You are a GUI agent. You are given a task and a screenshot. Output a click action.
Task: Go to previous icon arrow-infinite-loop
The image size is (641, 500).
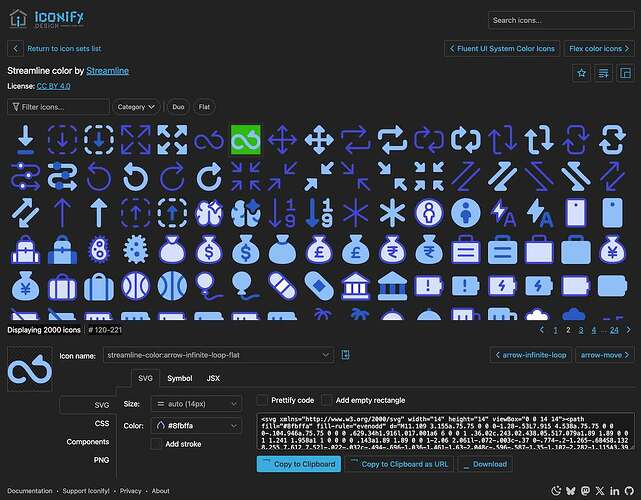pyautogui.click(x=530, y=355)
